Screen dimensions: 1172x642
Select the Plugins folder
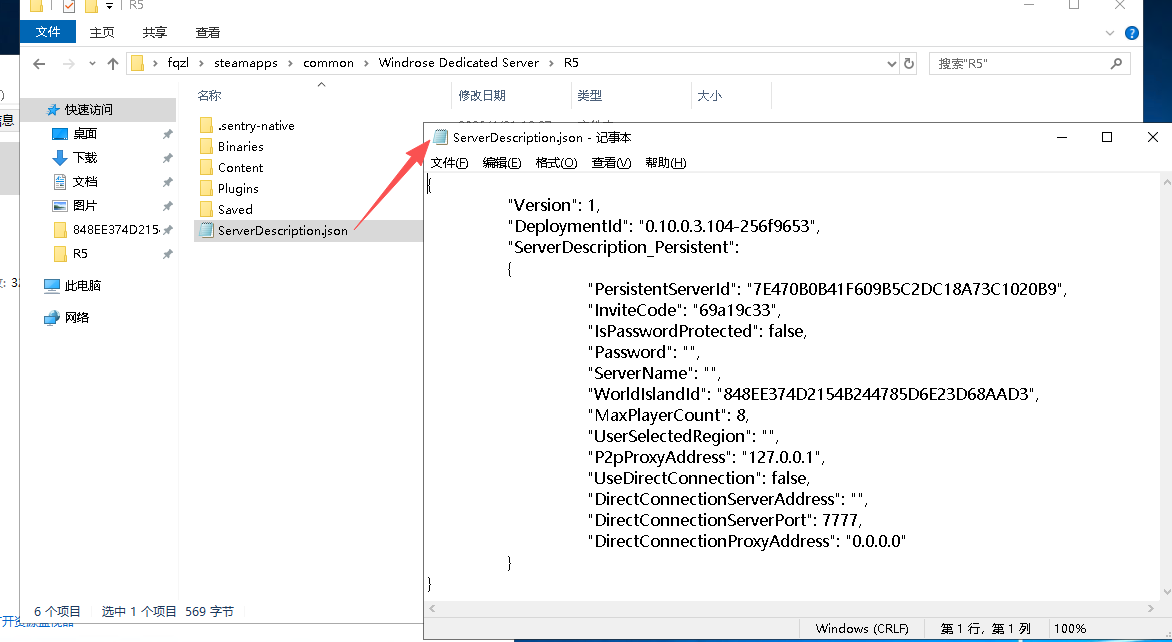click(238, 189)
